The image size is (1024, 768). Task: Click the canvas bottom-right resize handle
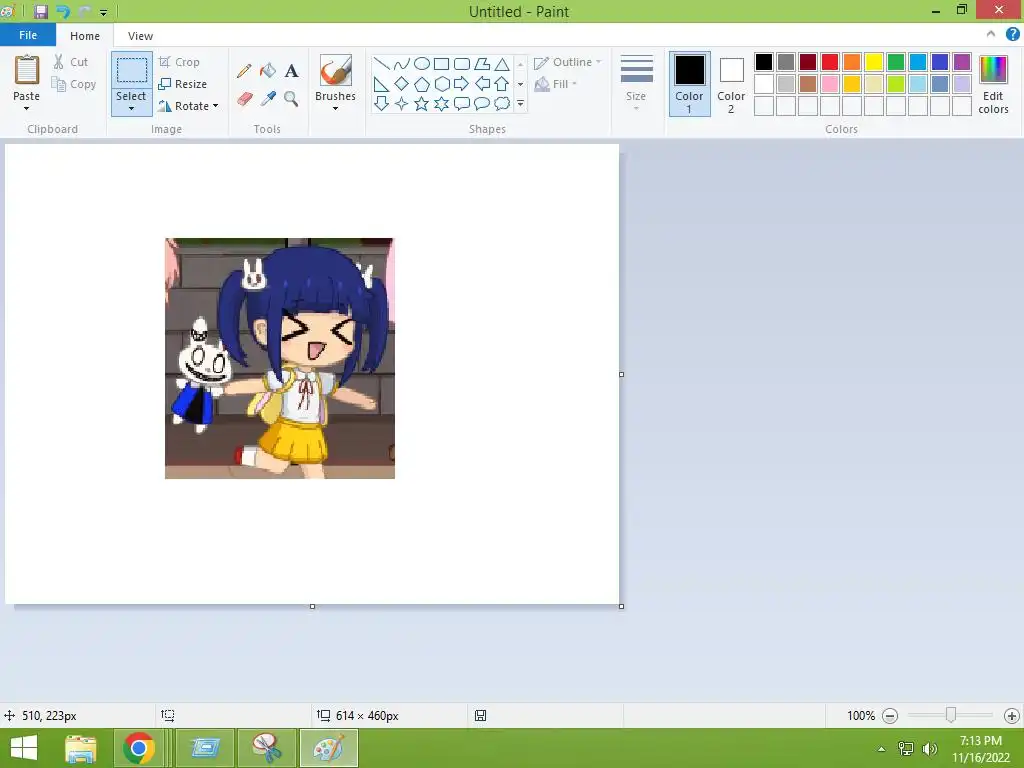[x=621, y=607]
